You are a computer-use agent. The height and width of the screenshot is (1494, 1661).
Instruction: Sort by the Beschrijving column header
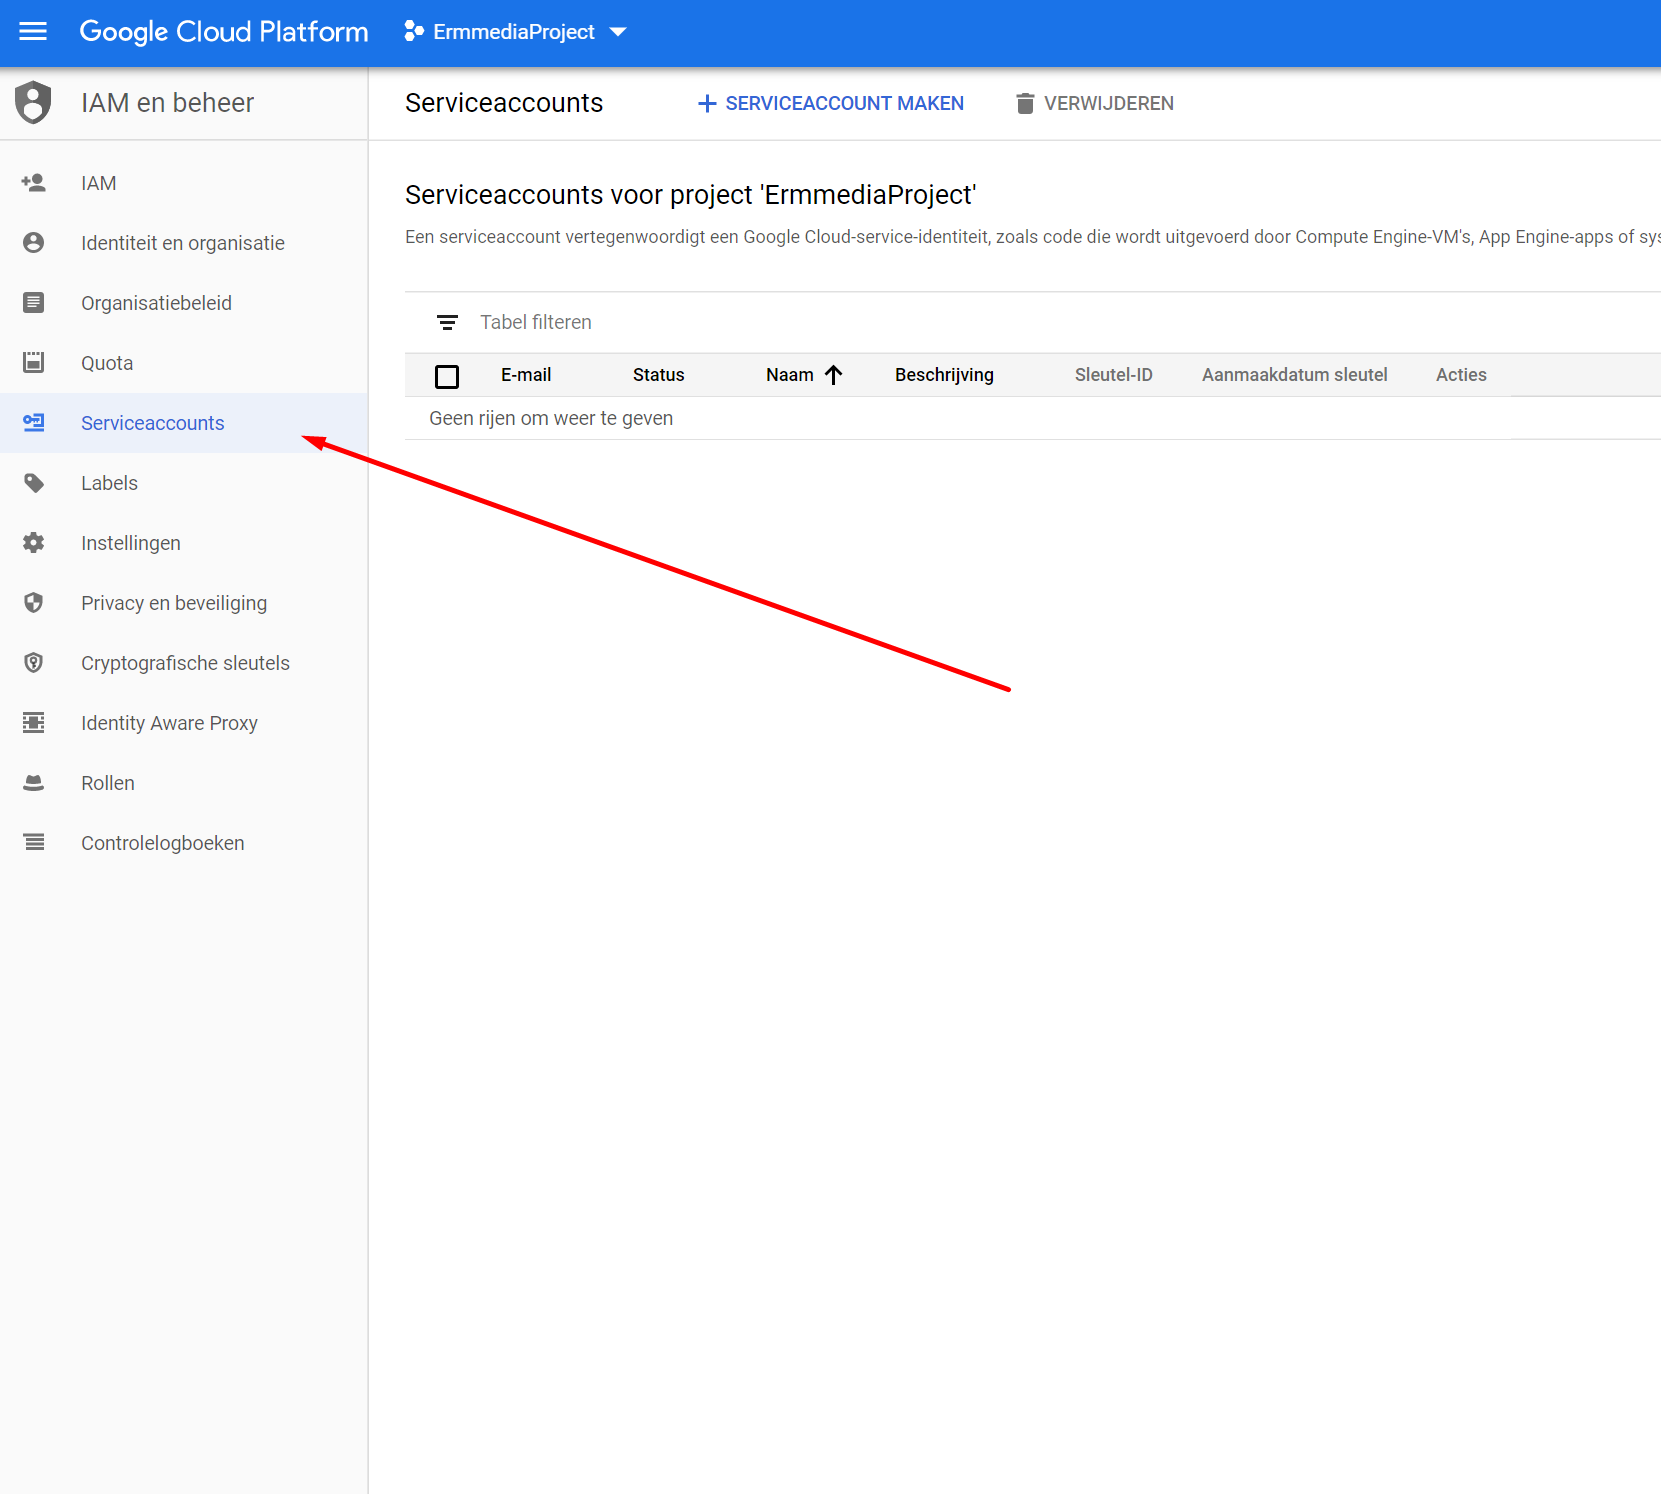[x=944, y=375]
